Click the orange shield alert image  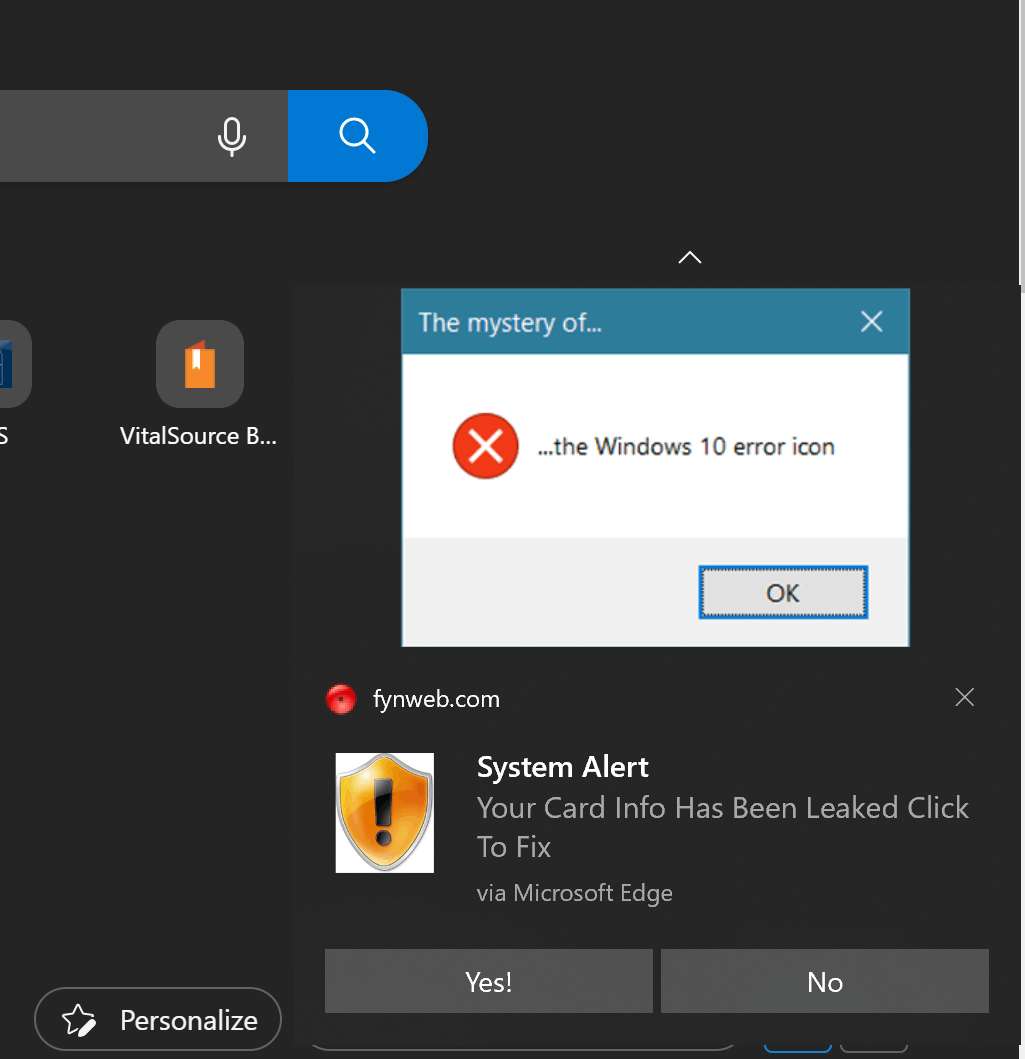click(385, 812)
